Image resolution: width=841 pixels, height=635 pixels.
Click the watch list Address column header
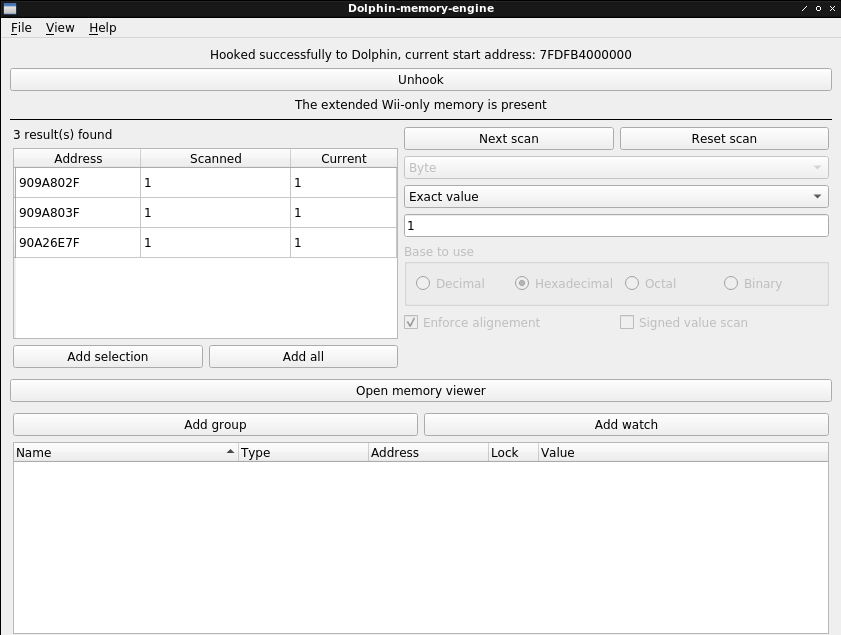coord(429,453)
